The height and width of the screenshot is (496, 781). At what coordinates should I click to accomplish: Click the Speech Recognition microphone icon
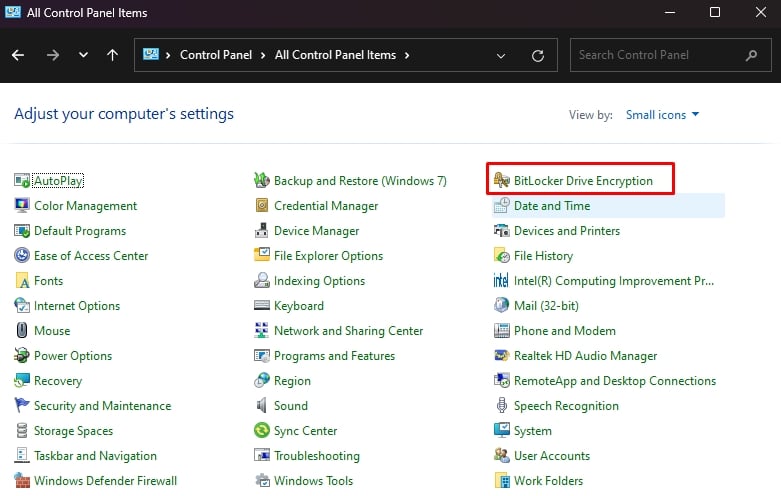pos(502,405)
